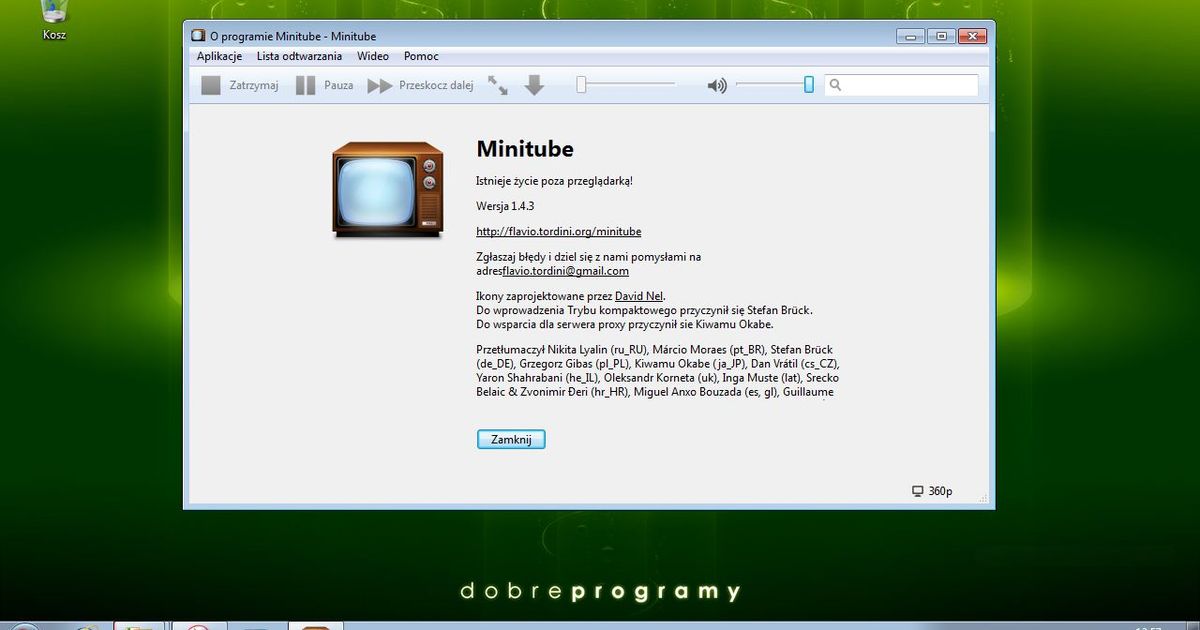Open the Lista odtwarzania menu
The image size is (1200, 630).
point(299,57)
